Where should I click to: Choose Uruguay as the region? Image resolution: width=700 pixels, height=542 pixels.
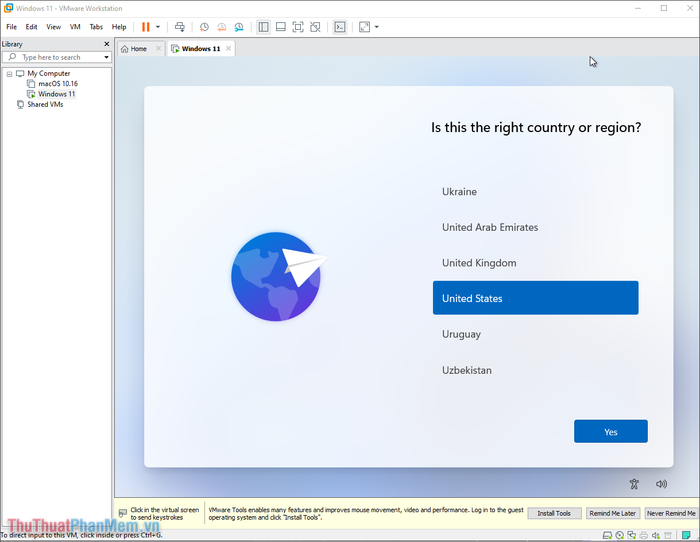535,334
